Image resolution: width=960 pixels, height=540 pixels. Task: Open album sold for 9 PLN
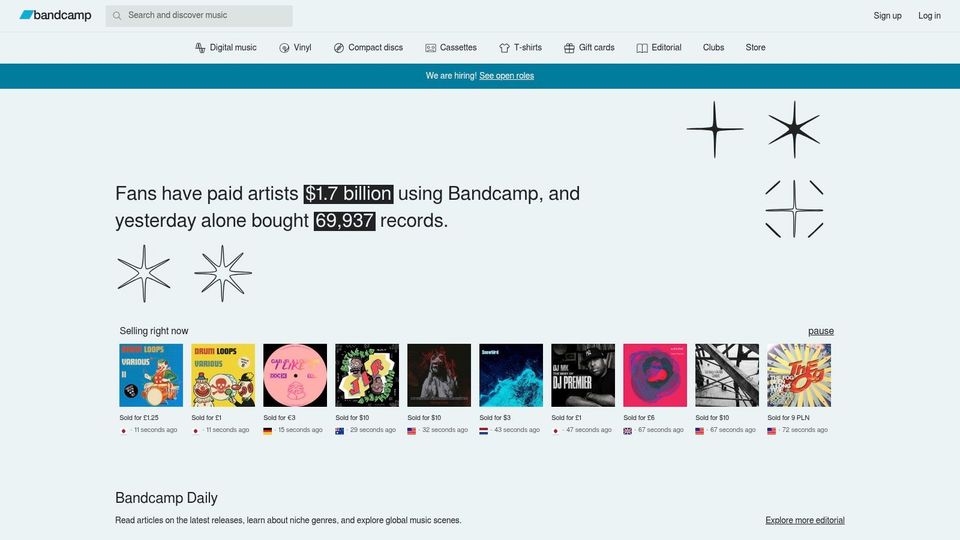coord(799,375)
